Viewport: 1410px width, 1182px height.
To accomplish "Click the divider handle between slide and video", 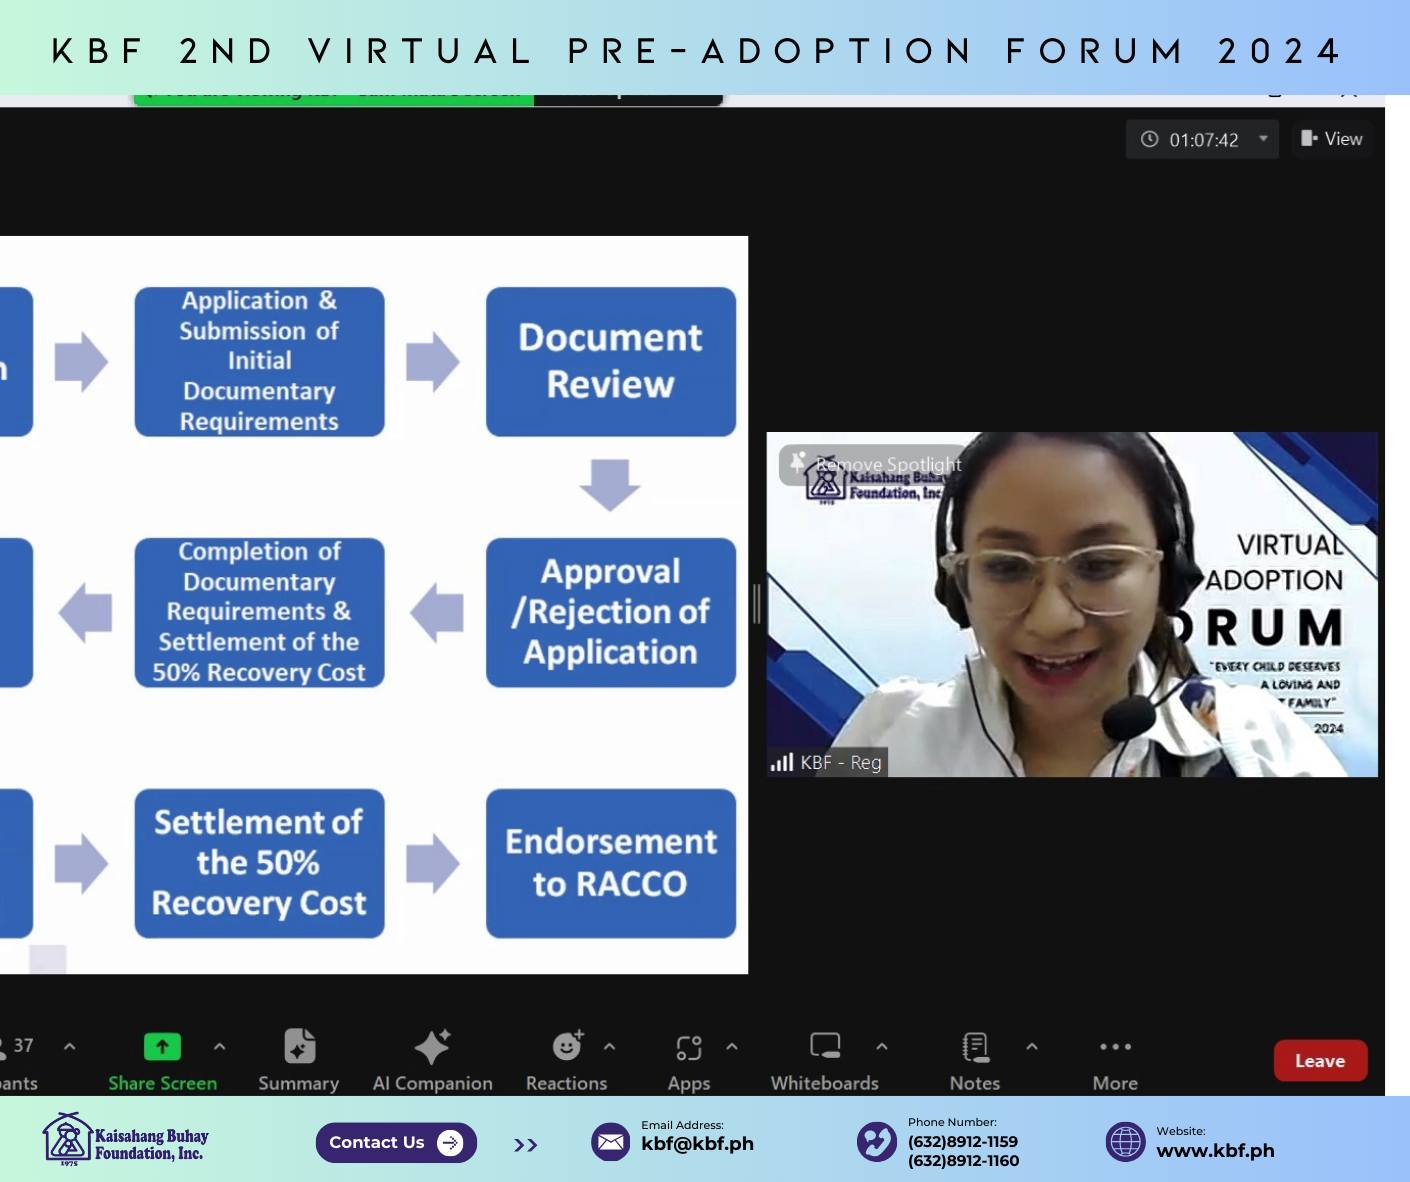I will tap(757, 604).
